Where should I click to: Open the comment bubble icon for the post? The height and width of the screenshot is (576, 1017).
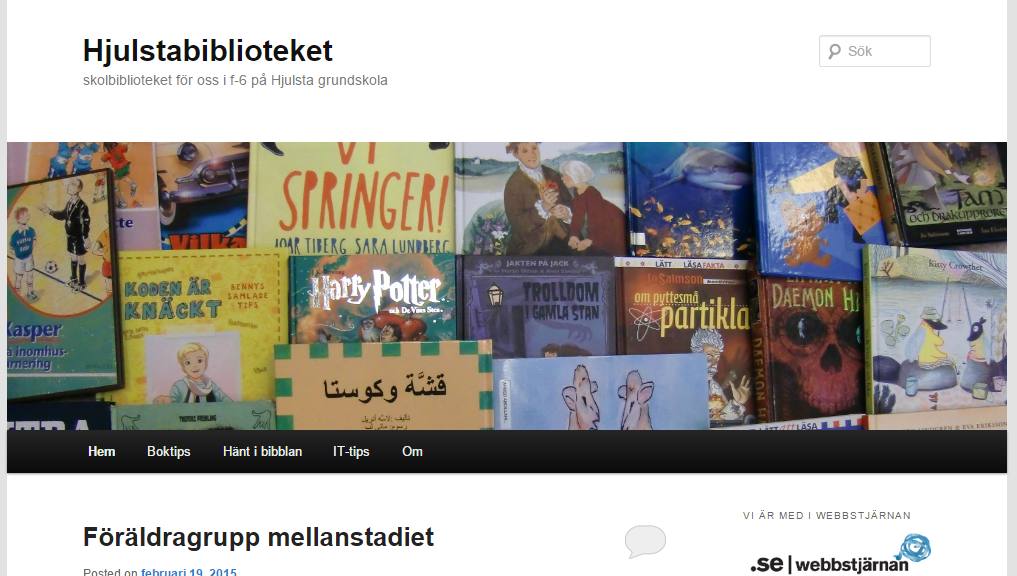[645, 541]
